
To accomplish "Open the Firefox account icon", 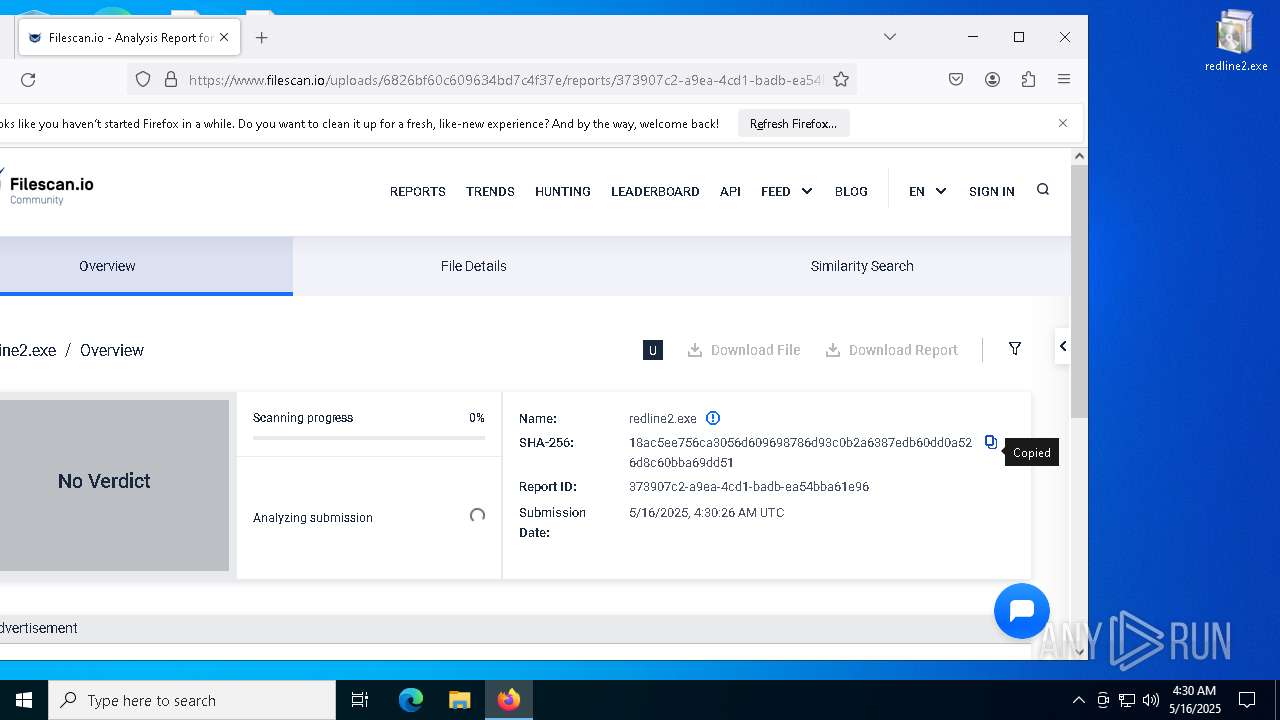I will [992, 79].
